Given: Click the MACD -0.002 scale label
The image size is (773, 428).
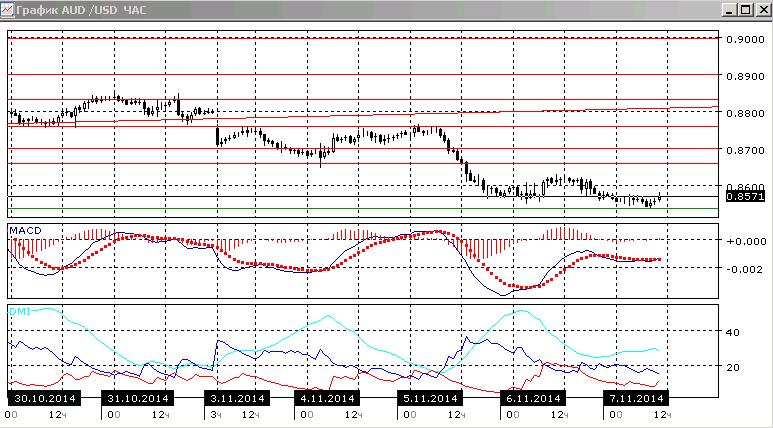Looking at the screenshot, I should 745,269.
